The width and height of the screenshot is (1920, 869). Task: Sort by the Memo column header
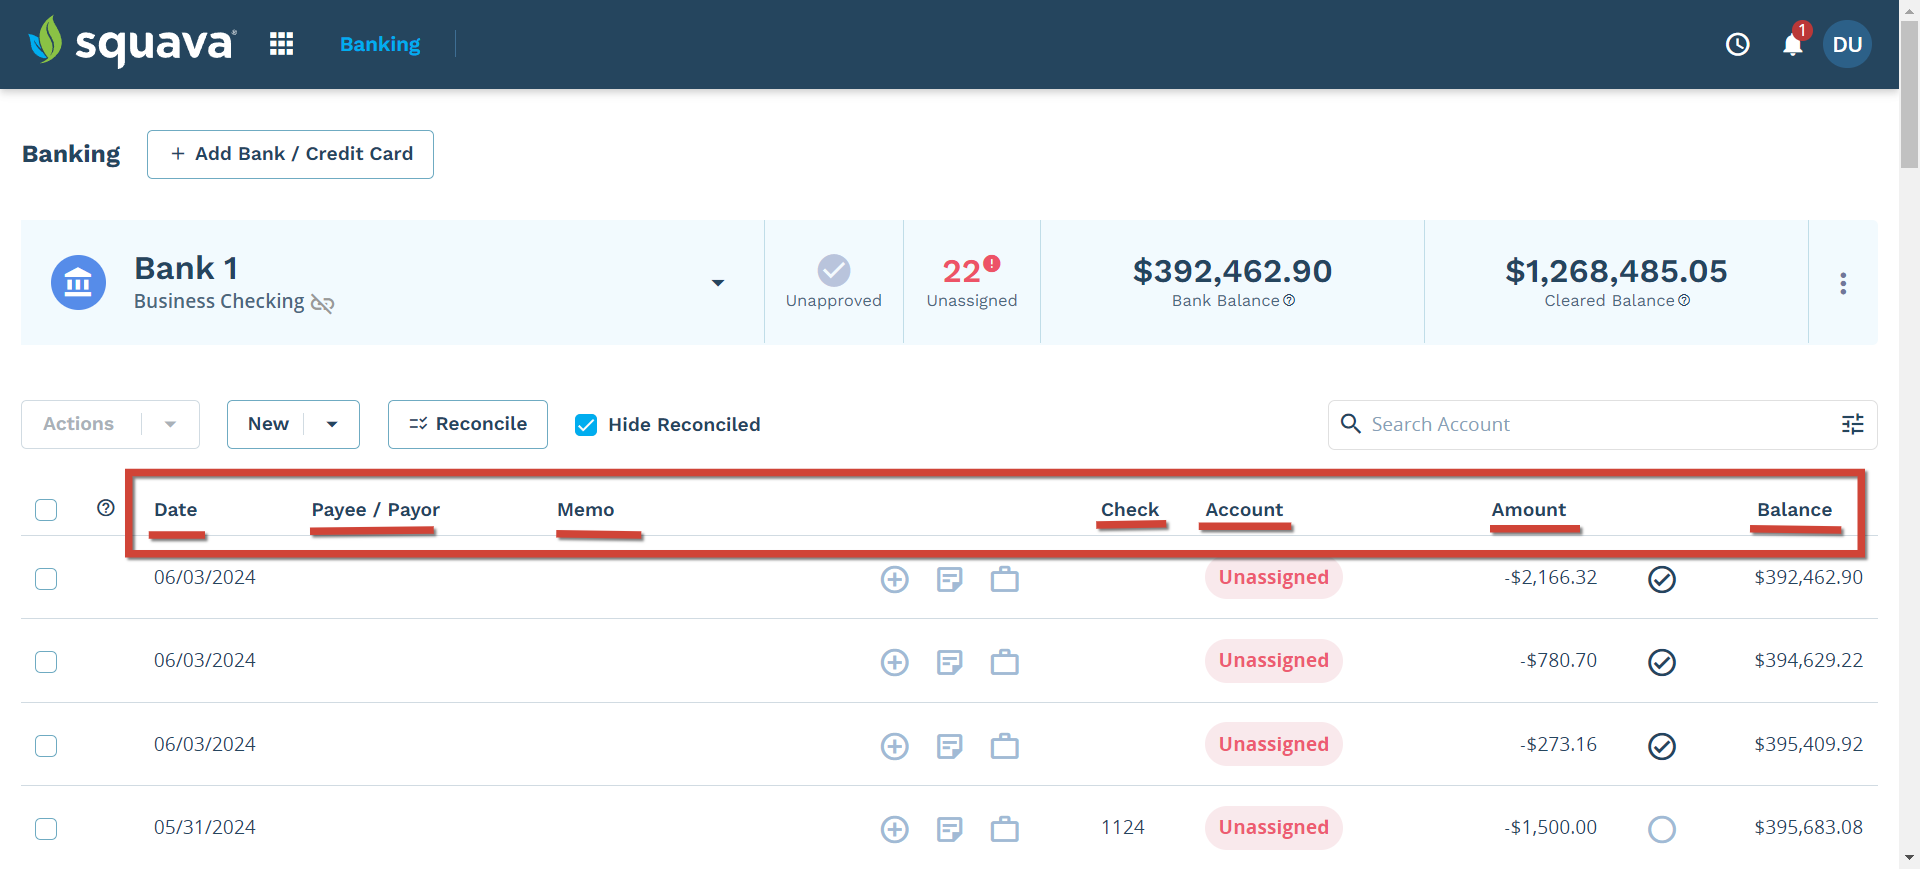coord(586,509)
